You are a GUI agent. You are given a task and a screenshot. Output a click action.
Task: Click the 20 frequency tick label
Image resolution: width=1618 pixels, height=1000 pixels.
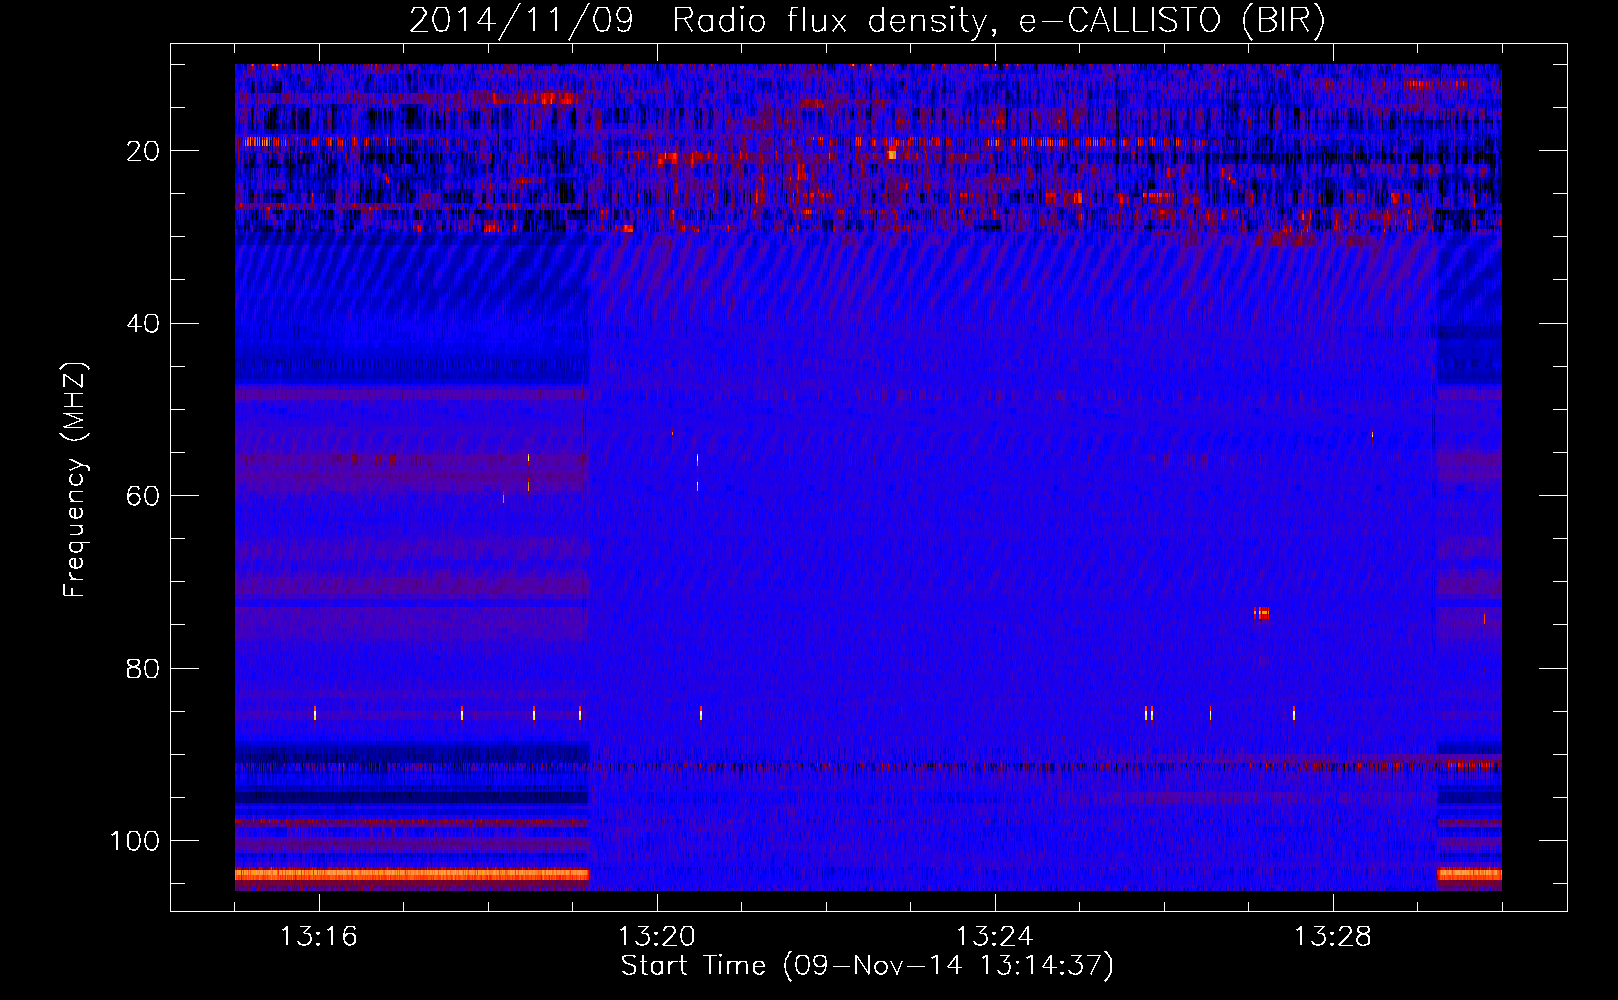tap(144, 151)
